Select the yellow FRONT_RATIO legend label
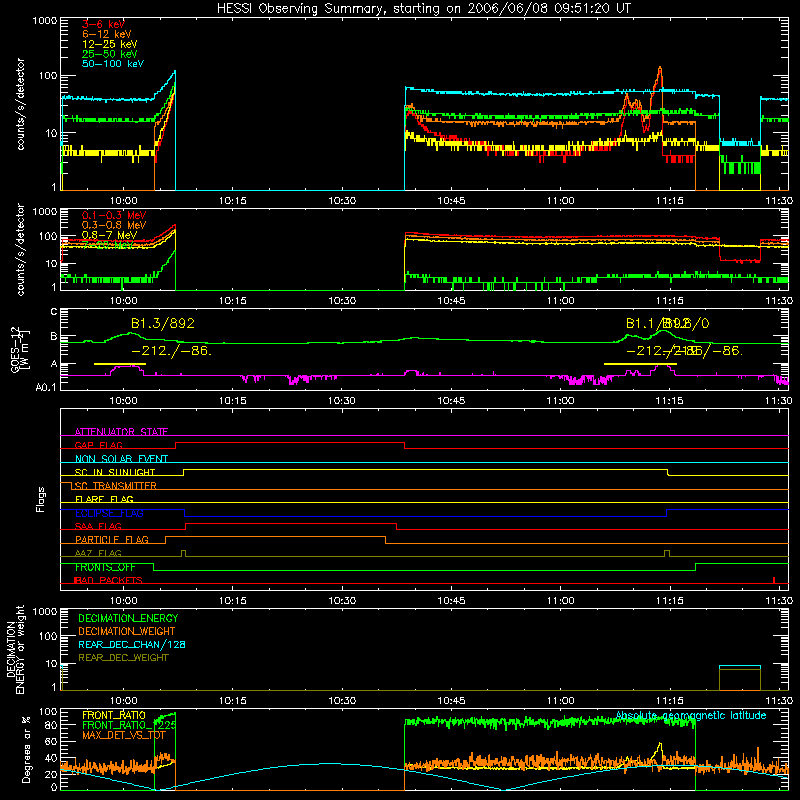Image resolution: width=800 pixels, height=800 pixels. coord(114,715)
